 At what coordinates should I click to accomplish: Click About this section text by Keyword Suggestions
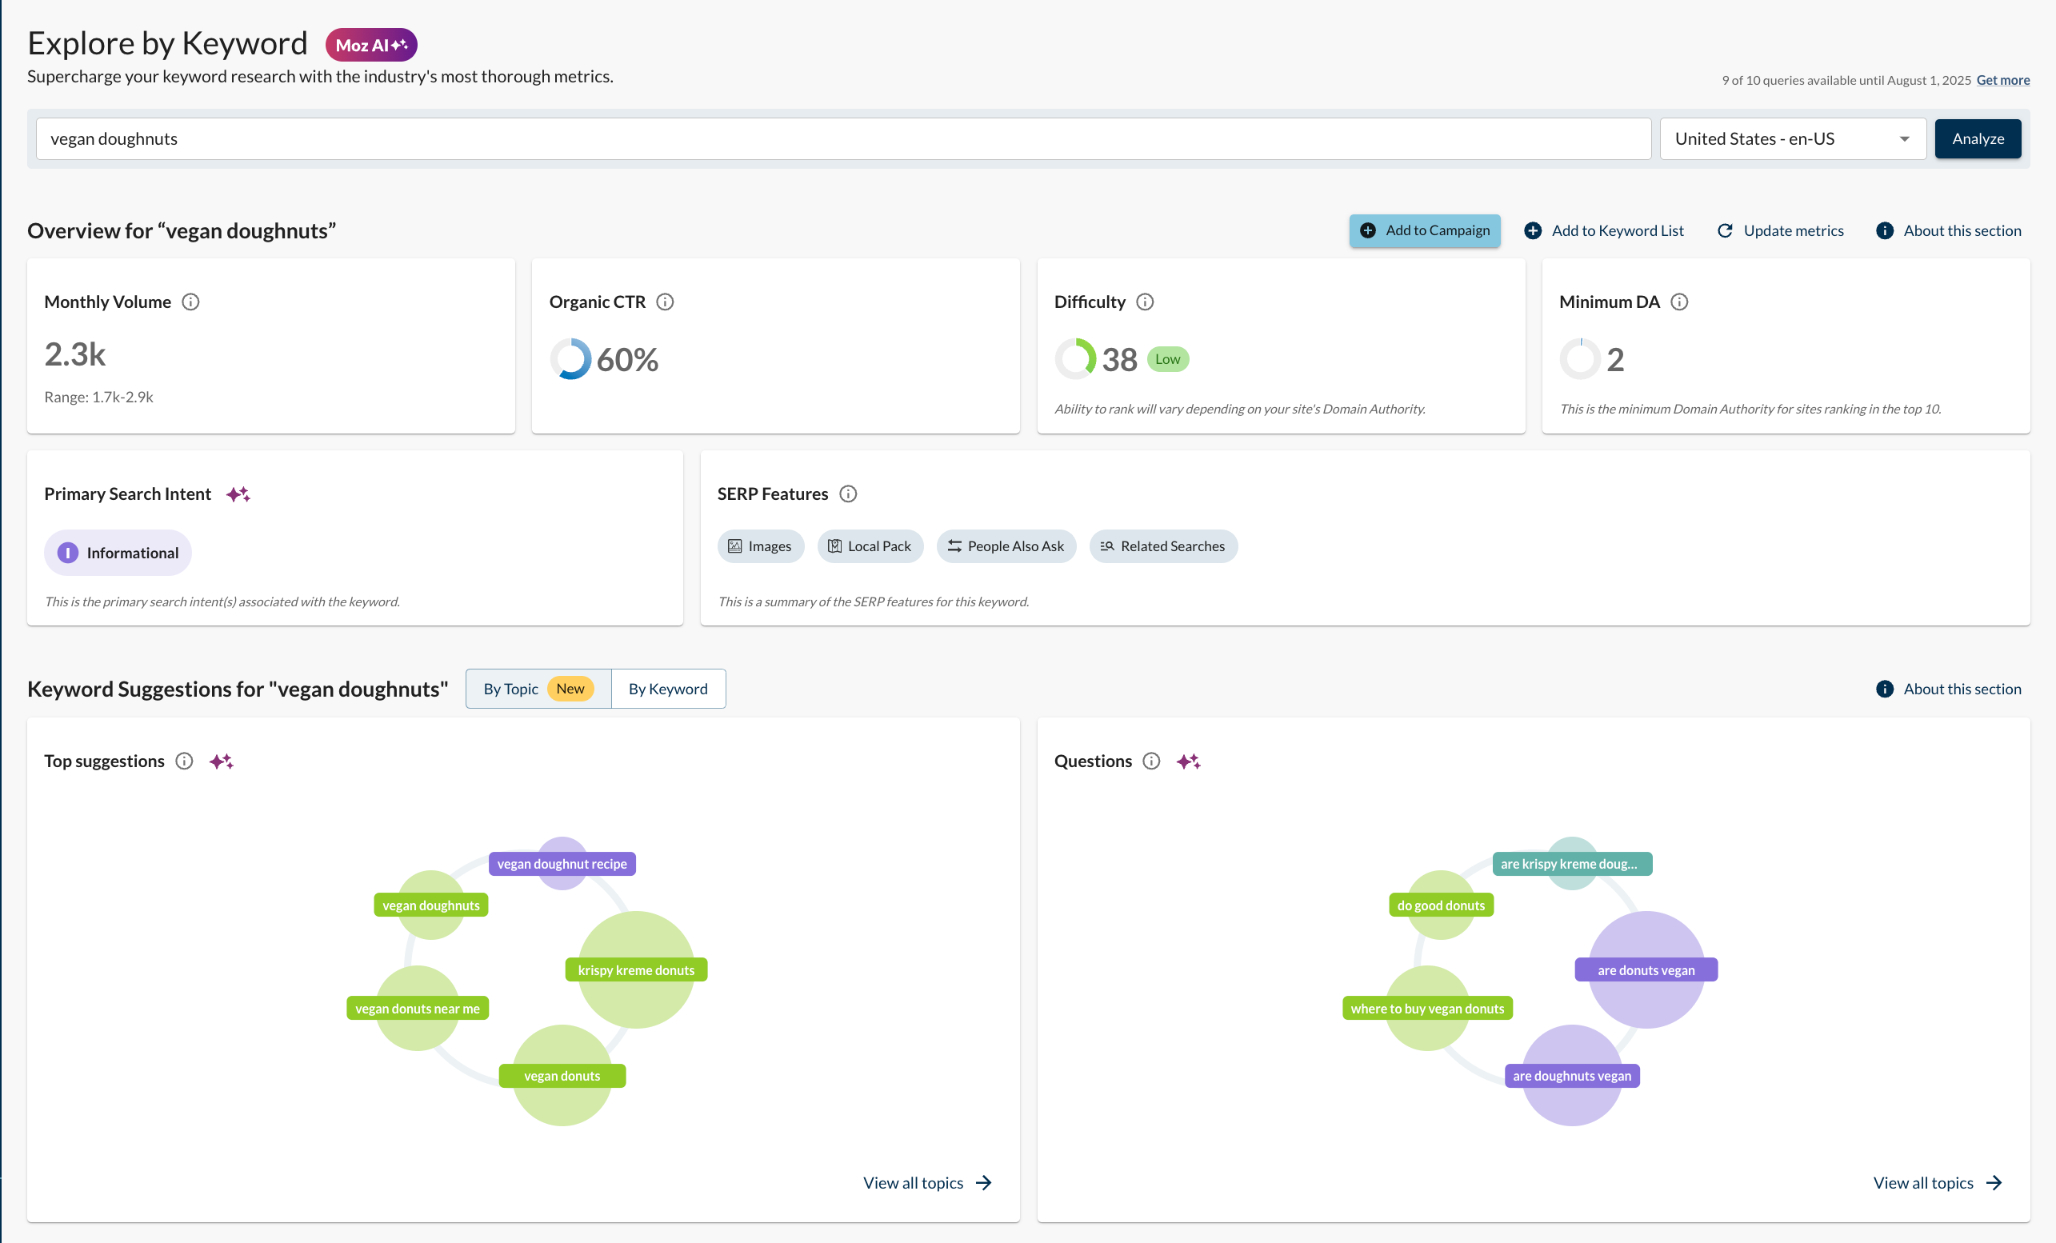(x=1962, y=689)
